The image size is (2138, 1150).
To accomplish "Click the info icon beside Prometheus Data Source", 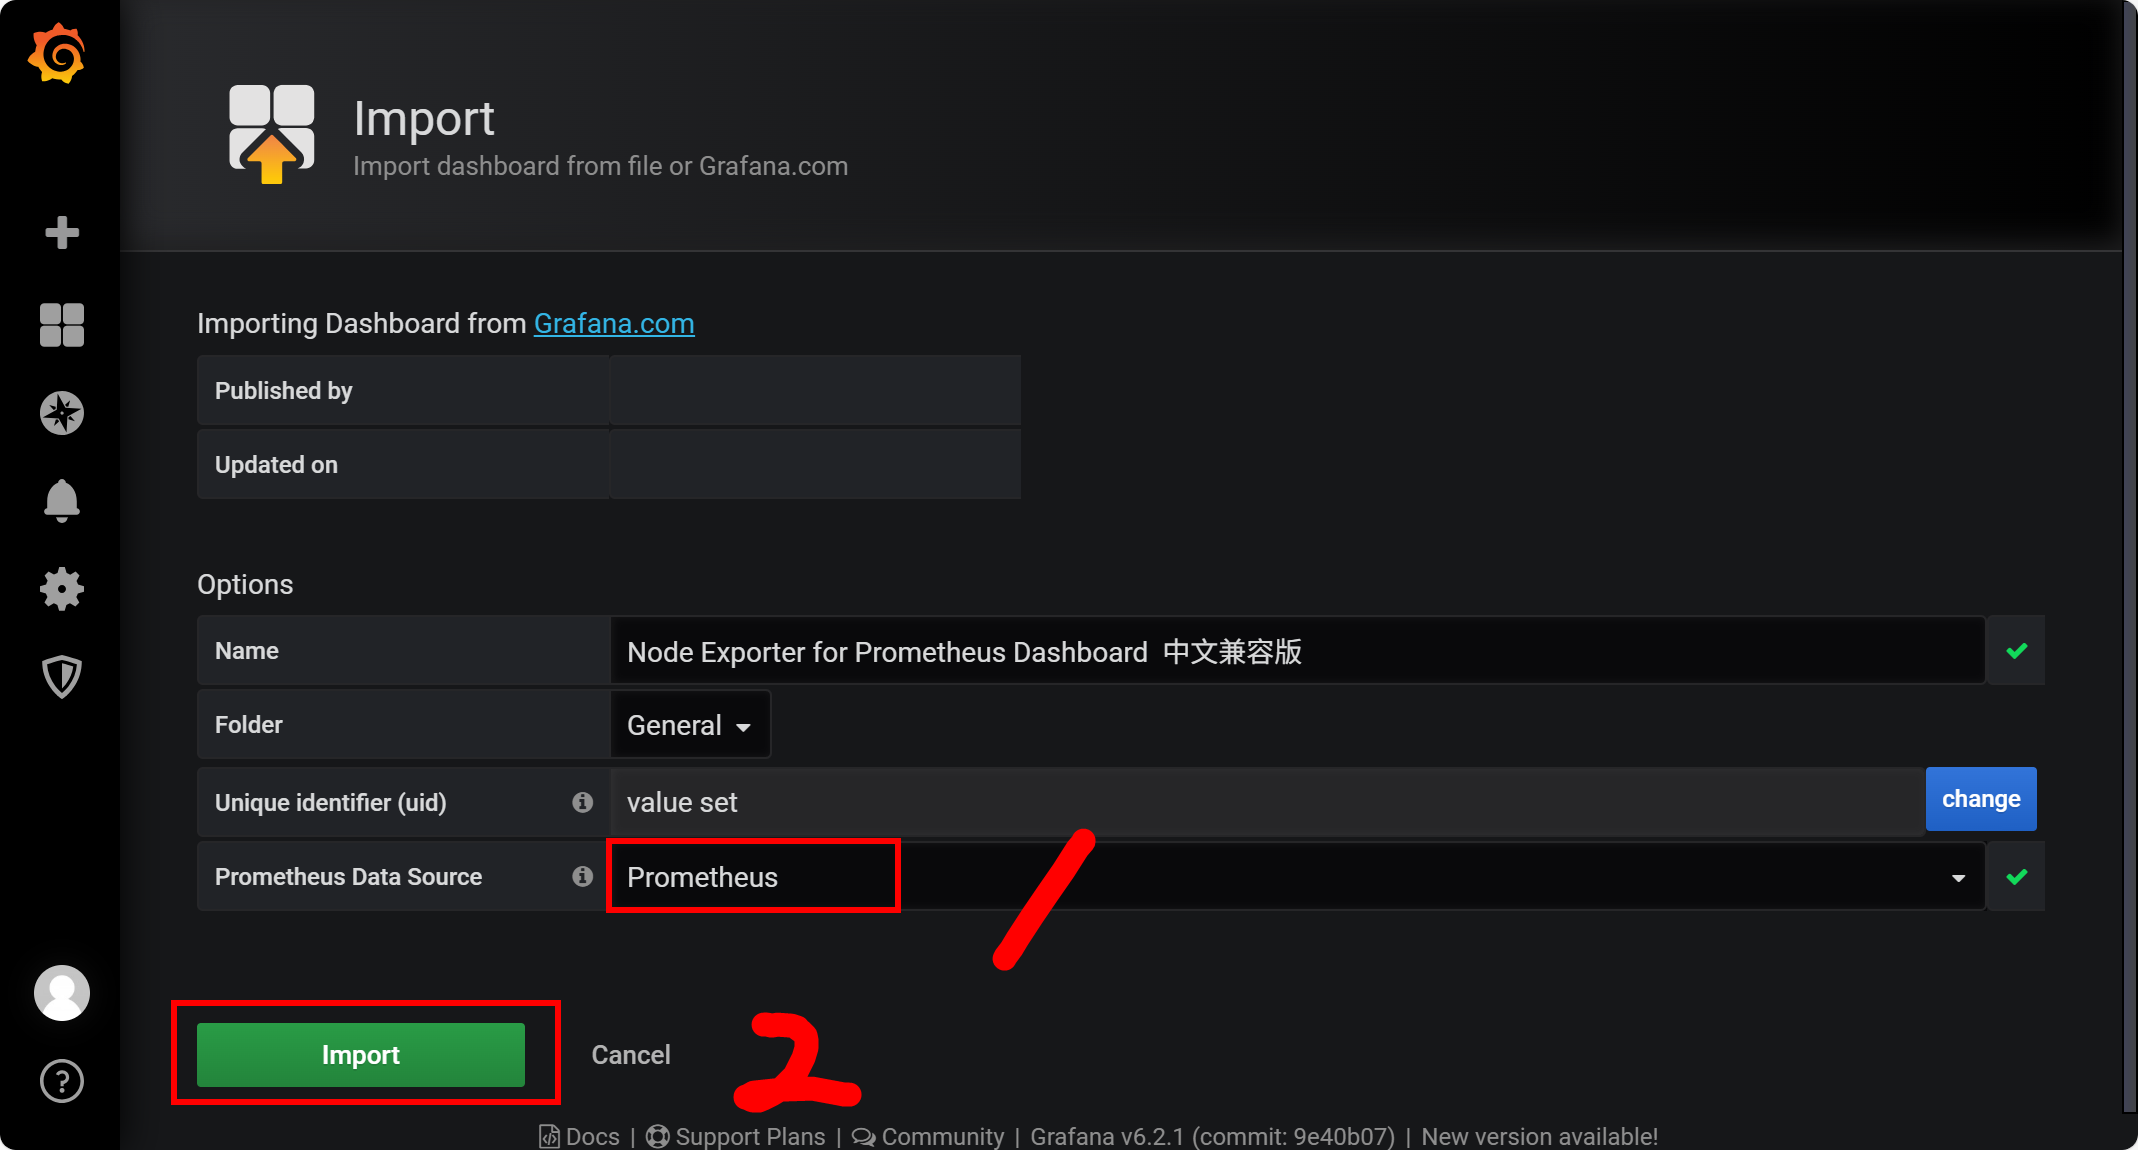I will (x=583, y=876).
